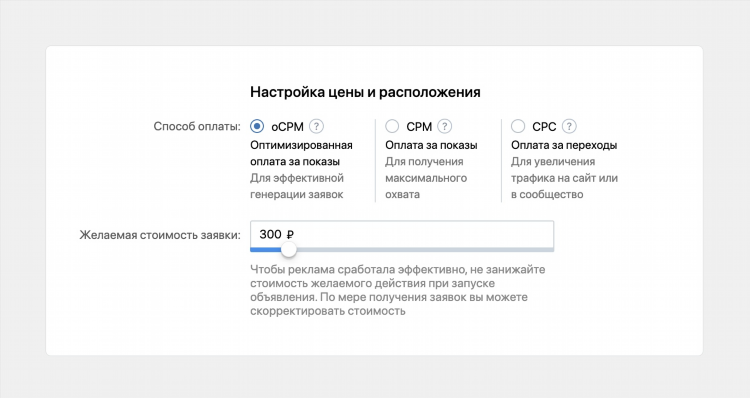Click the "Оплата за показы" description

click(431, 145)
